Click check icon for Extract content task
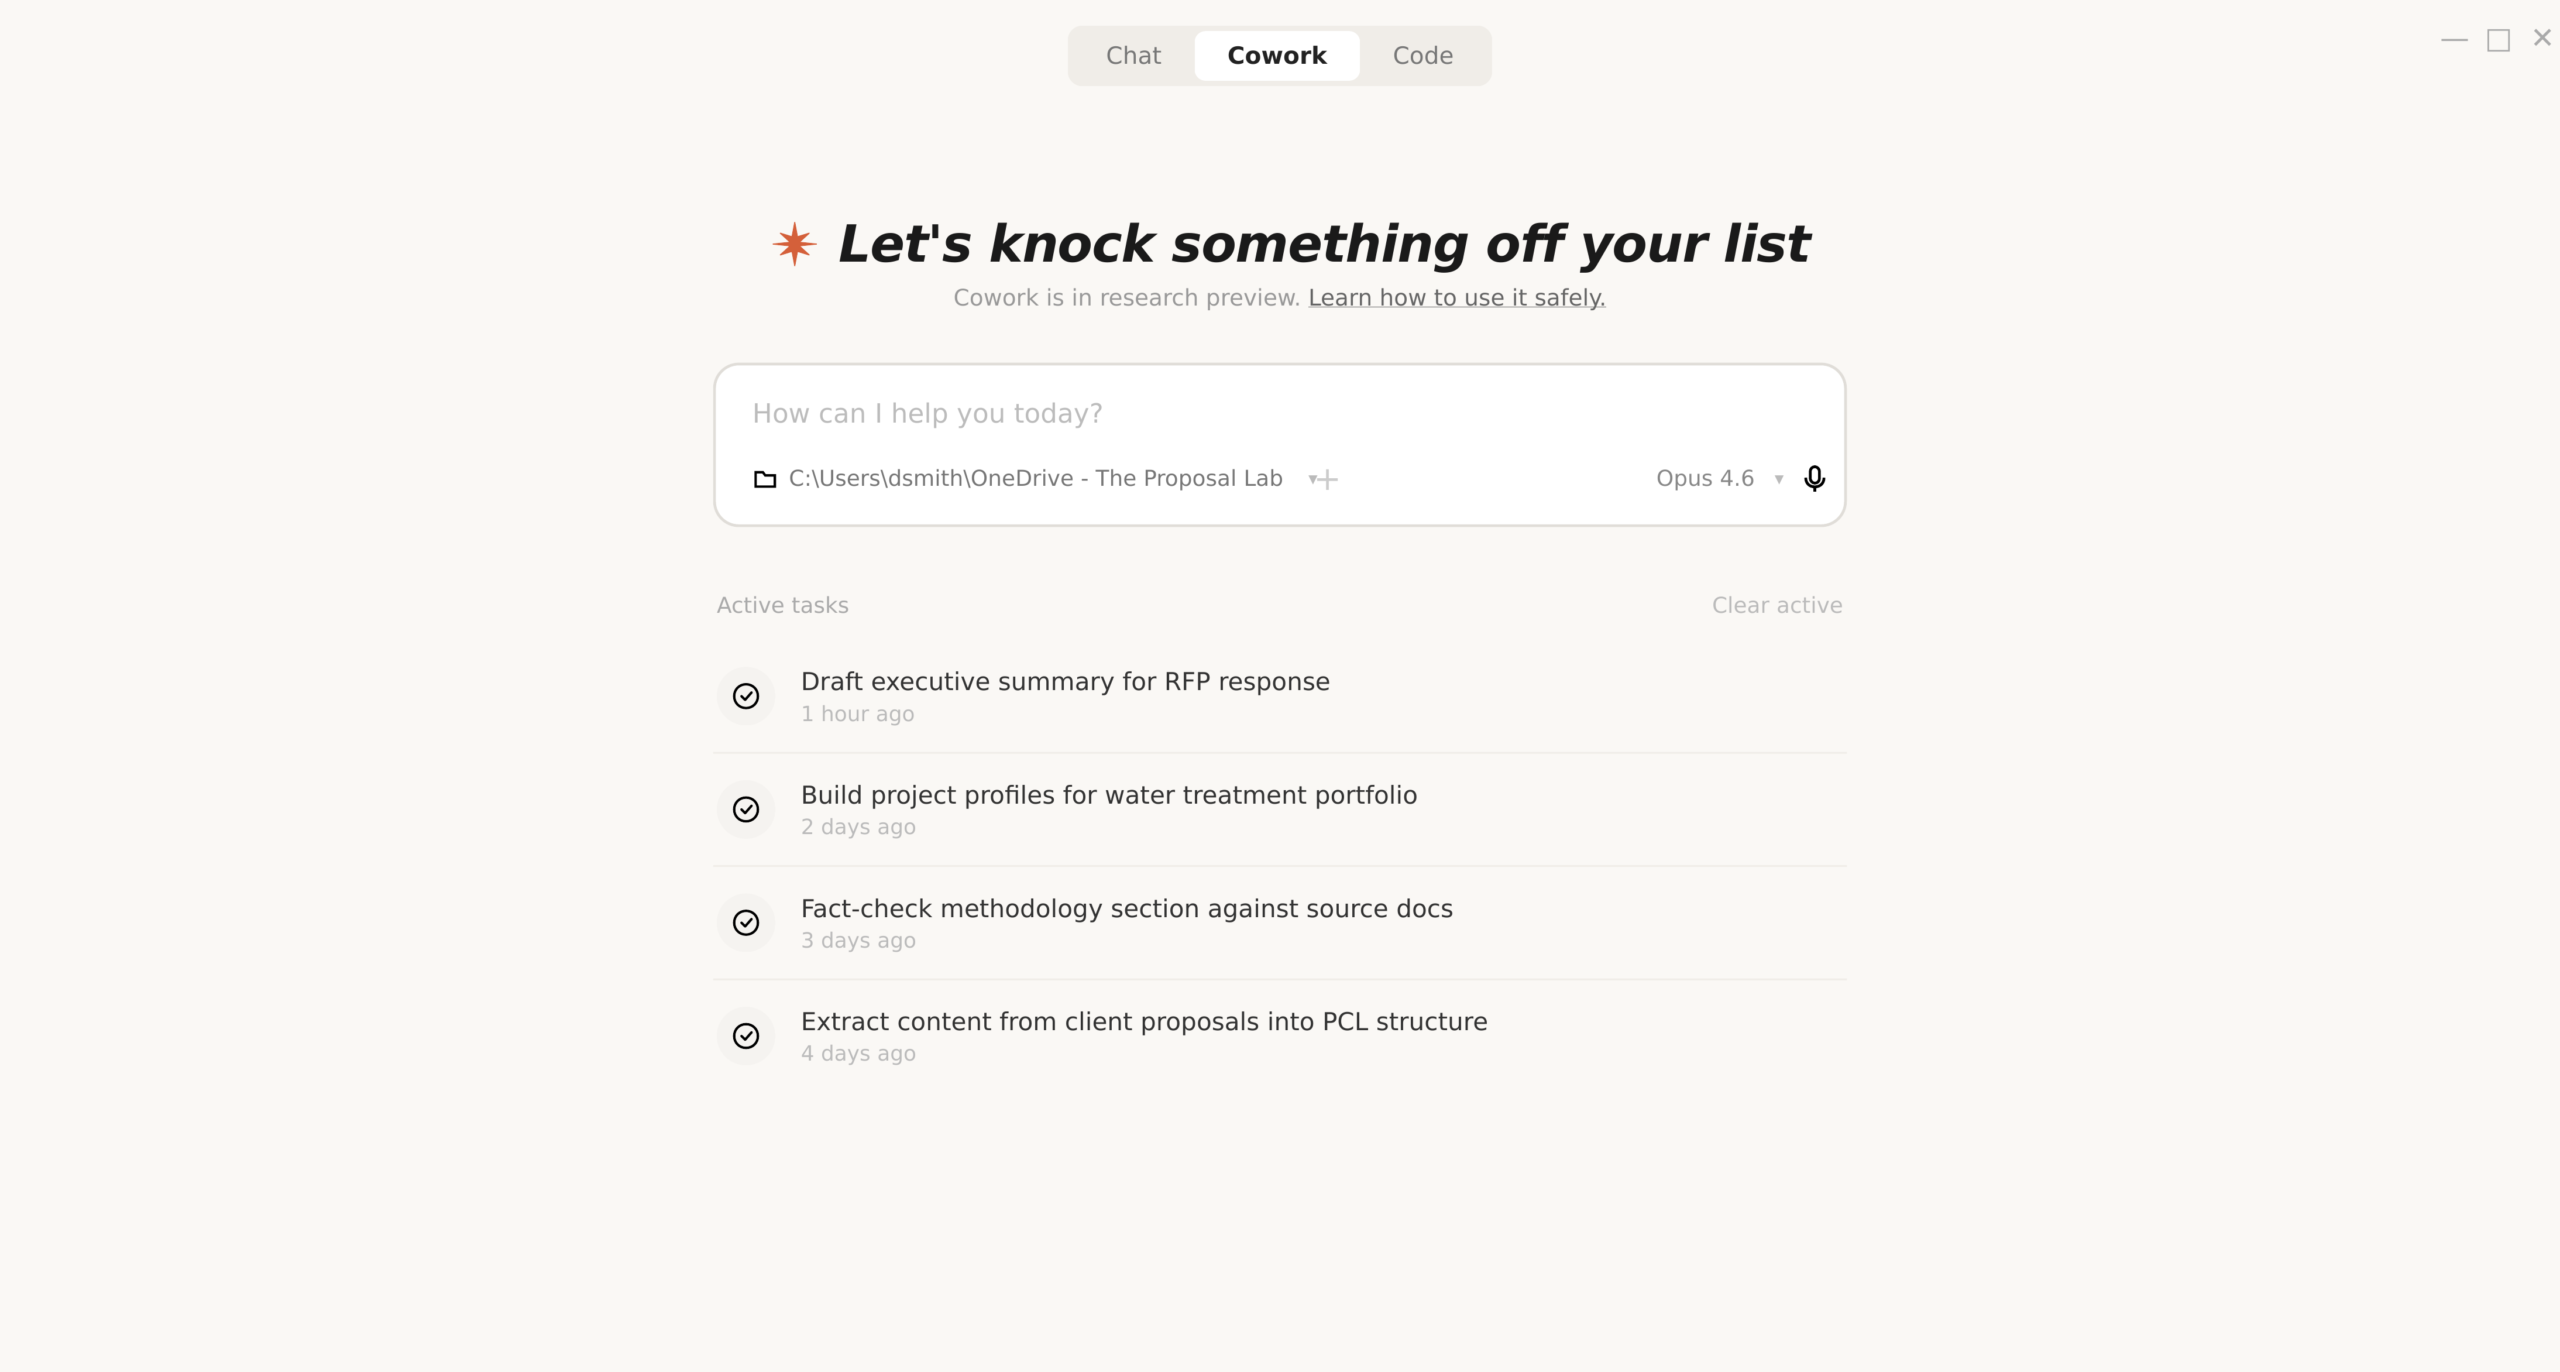The width and height of the screenshot is (2560, 1372). click(746, 1036)
